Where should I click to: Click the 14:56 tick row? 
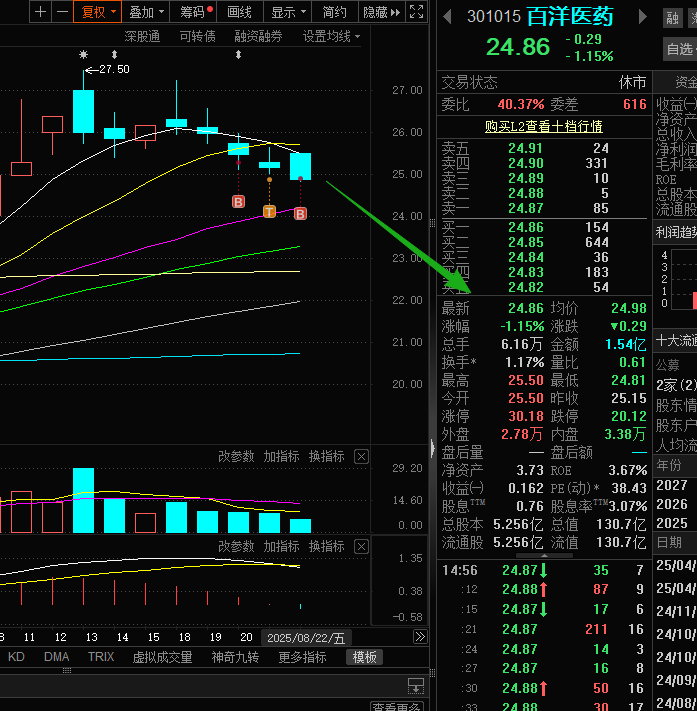(x=544, y=570)
